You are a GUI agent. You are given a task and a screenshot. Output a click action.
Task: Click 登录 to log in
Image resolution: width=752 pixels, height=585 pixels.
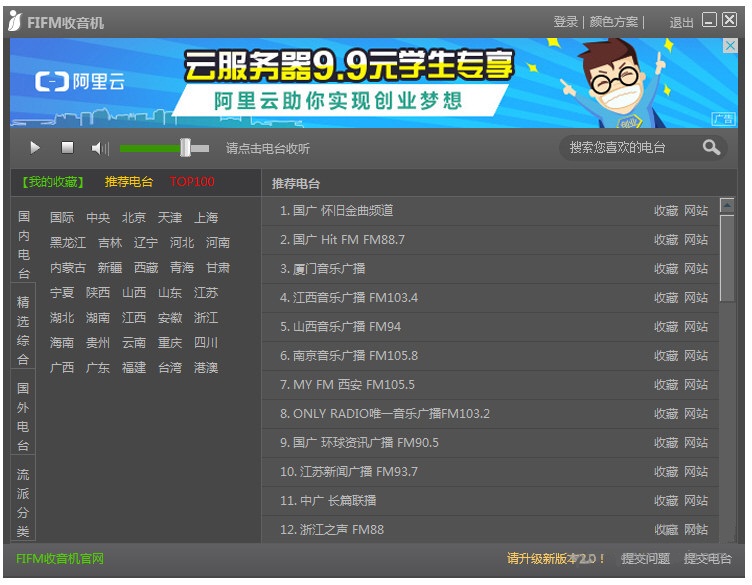565,22
